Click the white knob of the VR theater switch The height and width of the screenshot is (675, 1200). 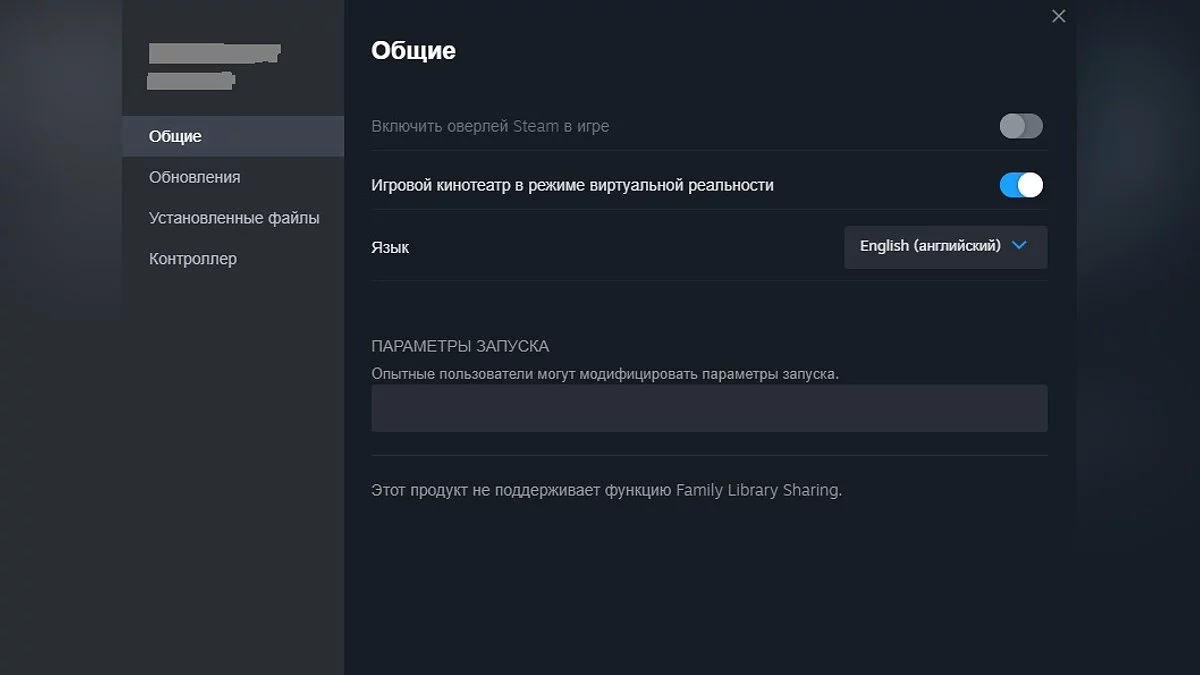(x=1030, y=185)
